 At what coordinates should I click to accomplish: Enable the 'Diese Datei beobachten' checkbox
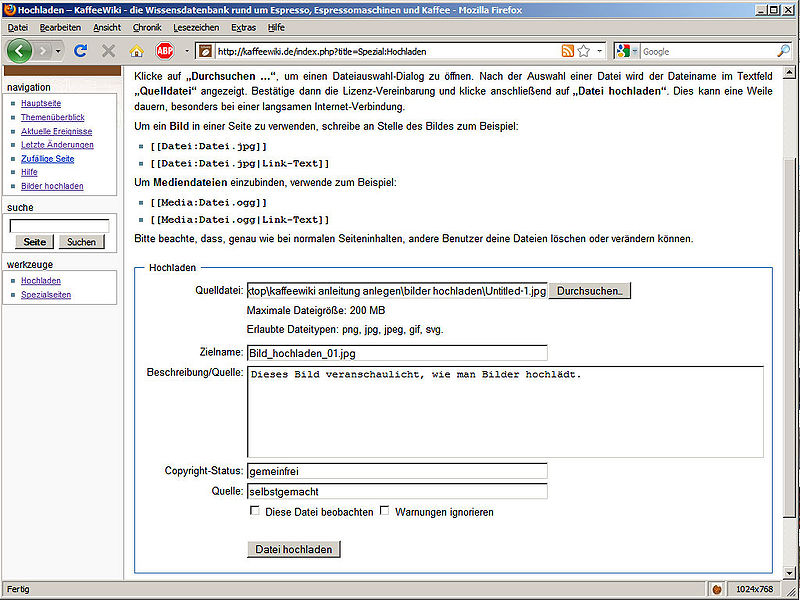click(255, 511)
